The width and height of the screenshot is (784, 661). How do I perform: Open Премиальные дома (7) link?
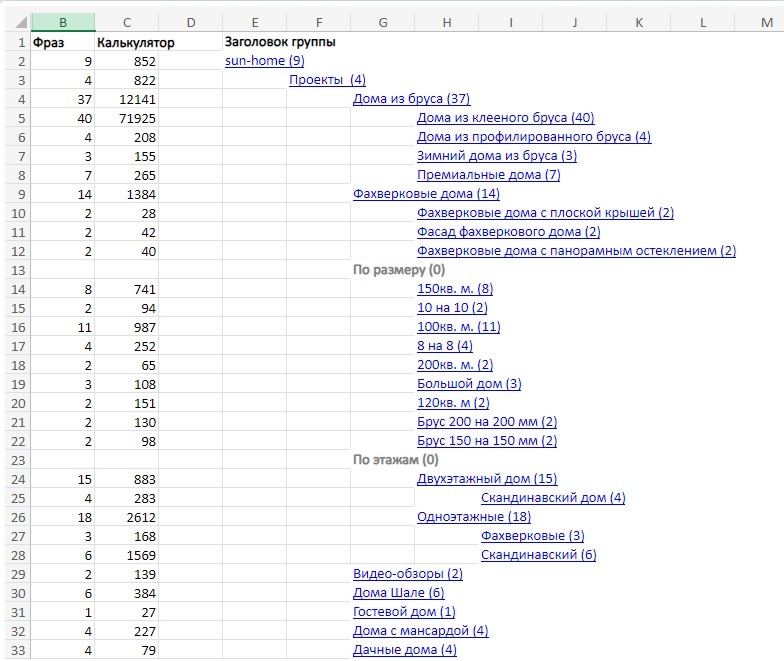tap(488, 175)
